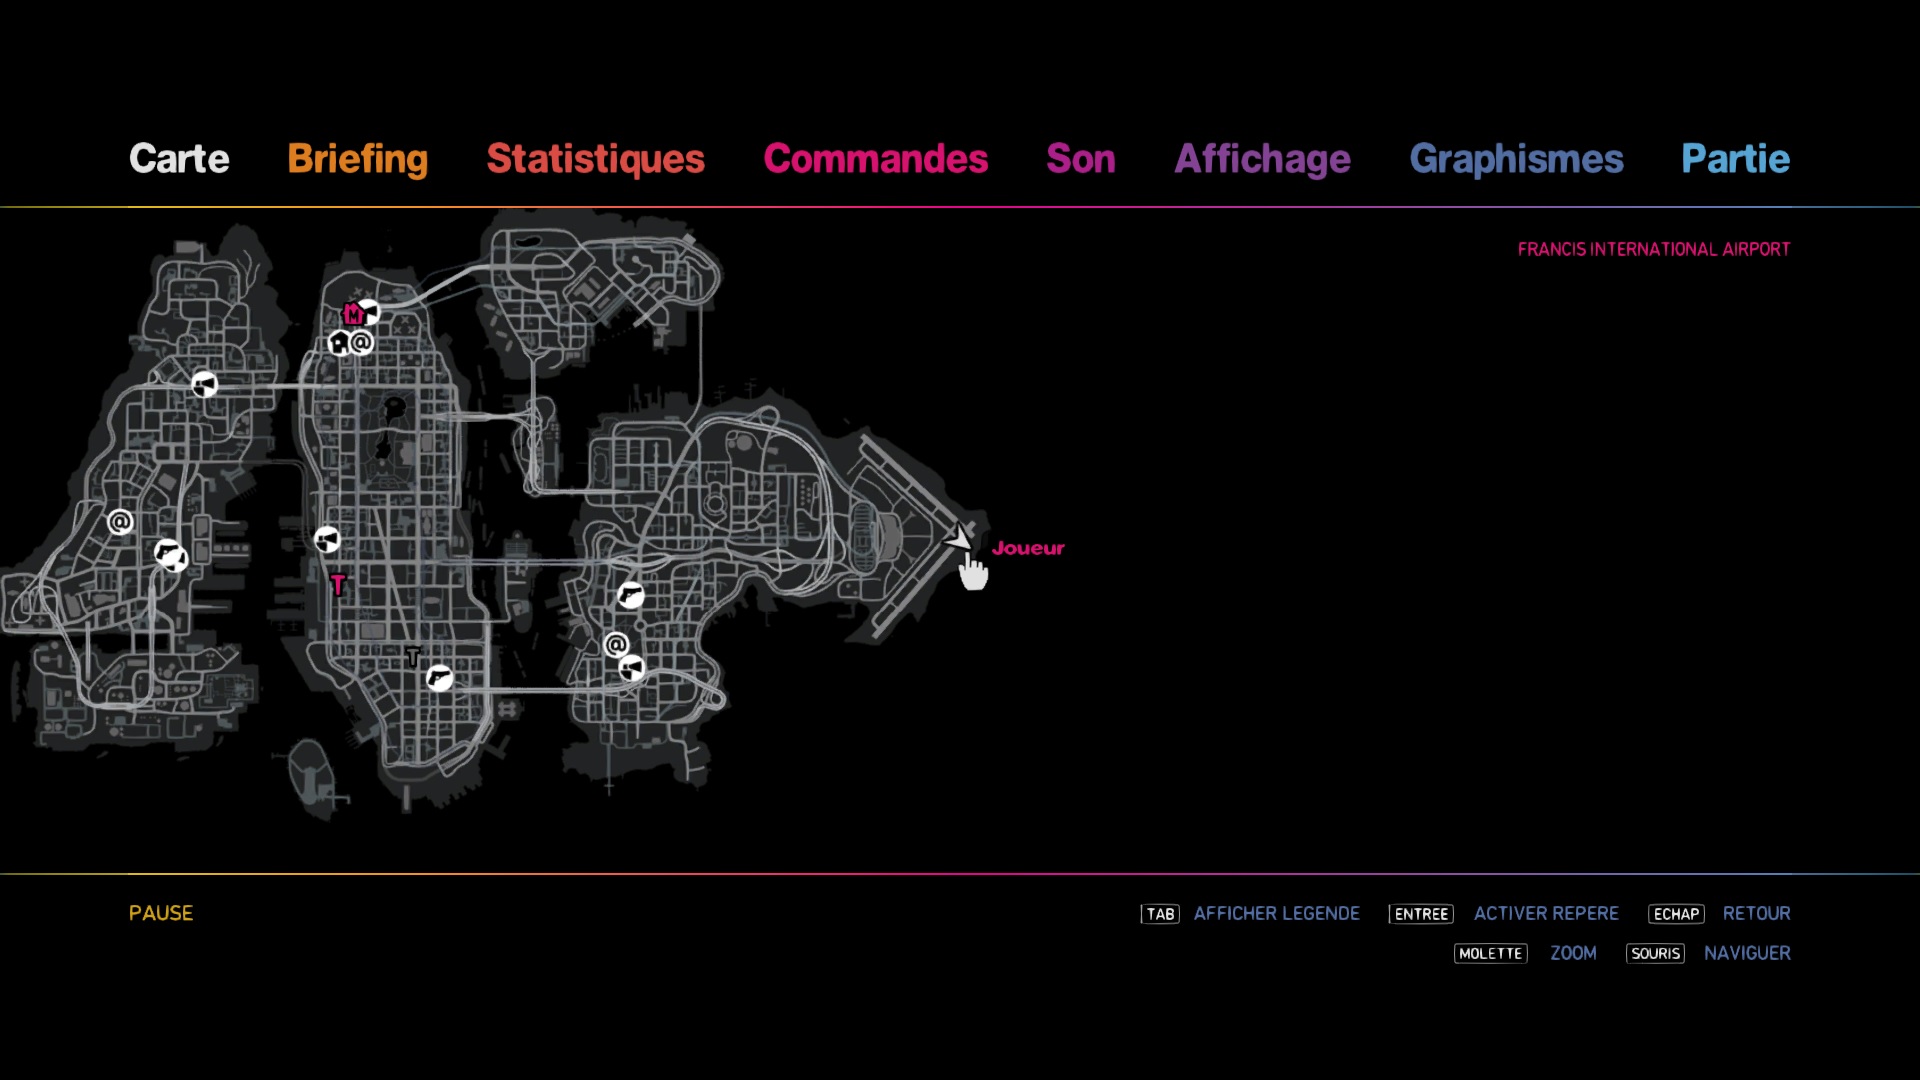This screenshot has width=1920, height=1080.
Task: Click the gun shop pistol icon on the western island
Action: [170, 554]
